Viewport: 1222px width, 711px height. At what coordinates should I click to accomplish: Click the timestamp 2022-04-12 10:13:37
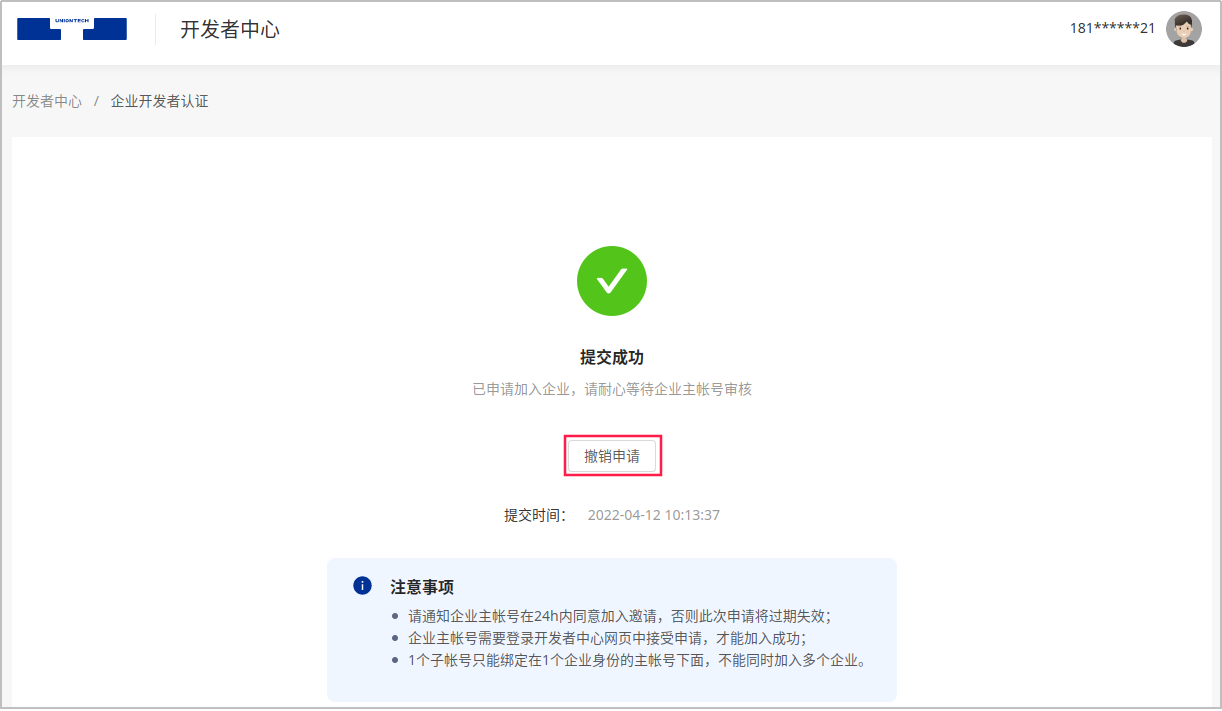[x=653, y=516]
